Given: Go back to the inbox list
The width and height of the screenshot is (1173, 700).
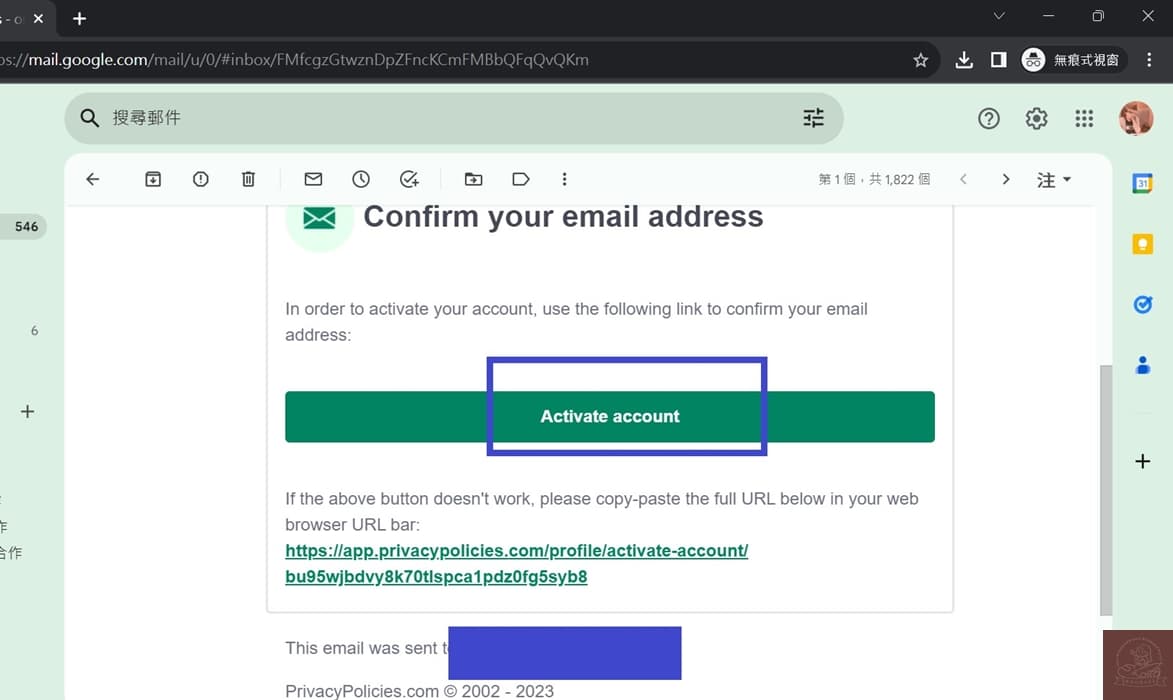Looking at the screenshot, I should (x=93, y=179).
